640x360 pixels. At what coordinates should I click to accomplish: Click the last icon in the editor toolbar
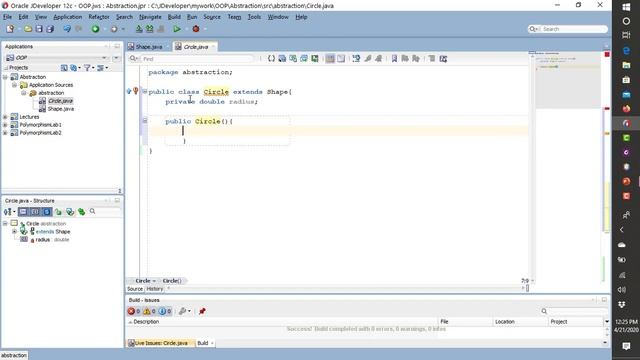coord(443,59)
